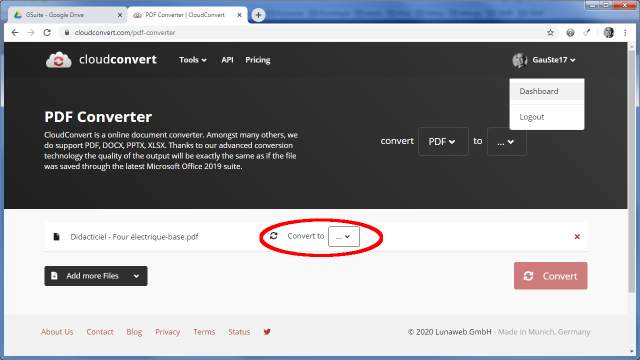Expand the Add more Files arrow
Viewport: 640px width, 360px height.
(x=136, y=276)
